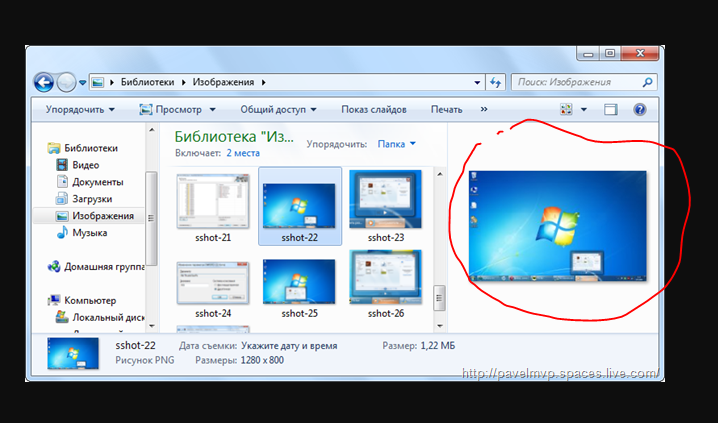Click the Размер value 1,22 МБ
Screen dimensions: 718x423
pyautogui.click(x=438, y=346)
